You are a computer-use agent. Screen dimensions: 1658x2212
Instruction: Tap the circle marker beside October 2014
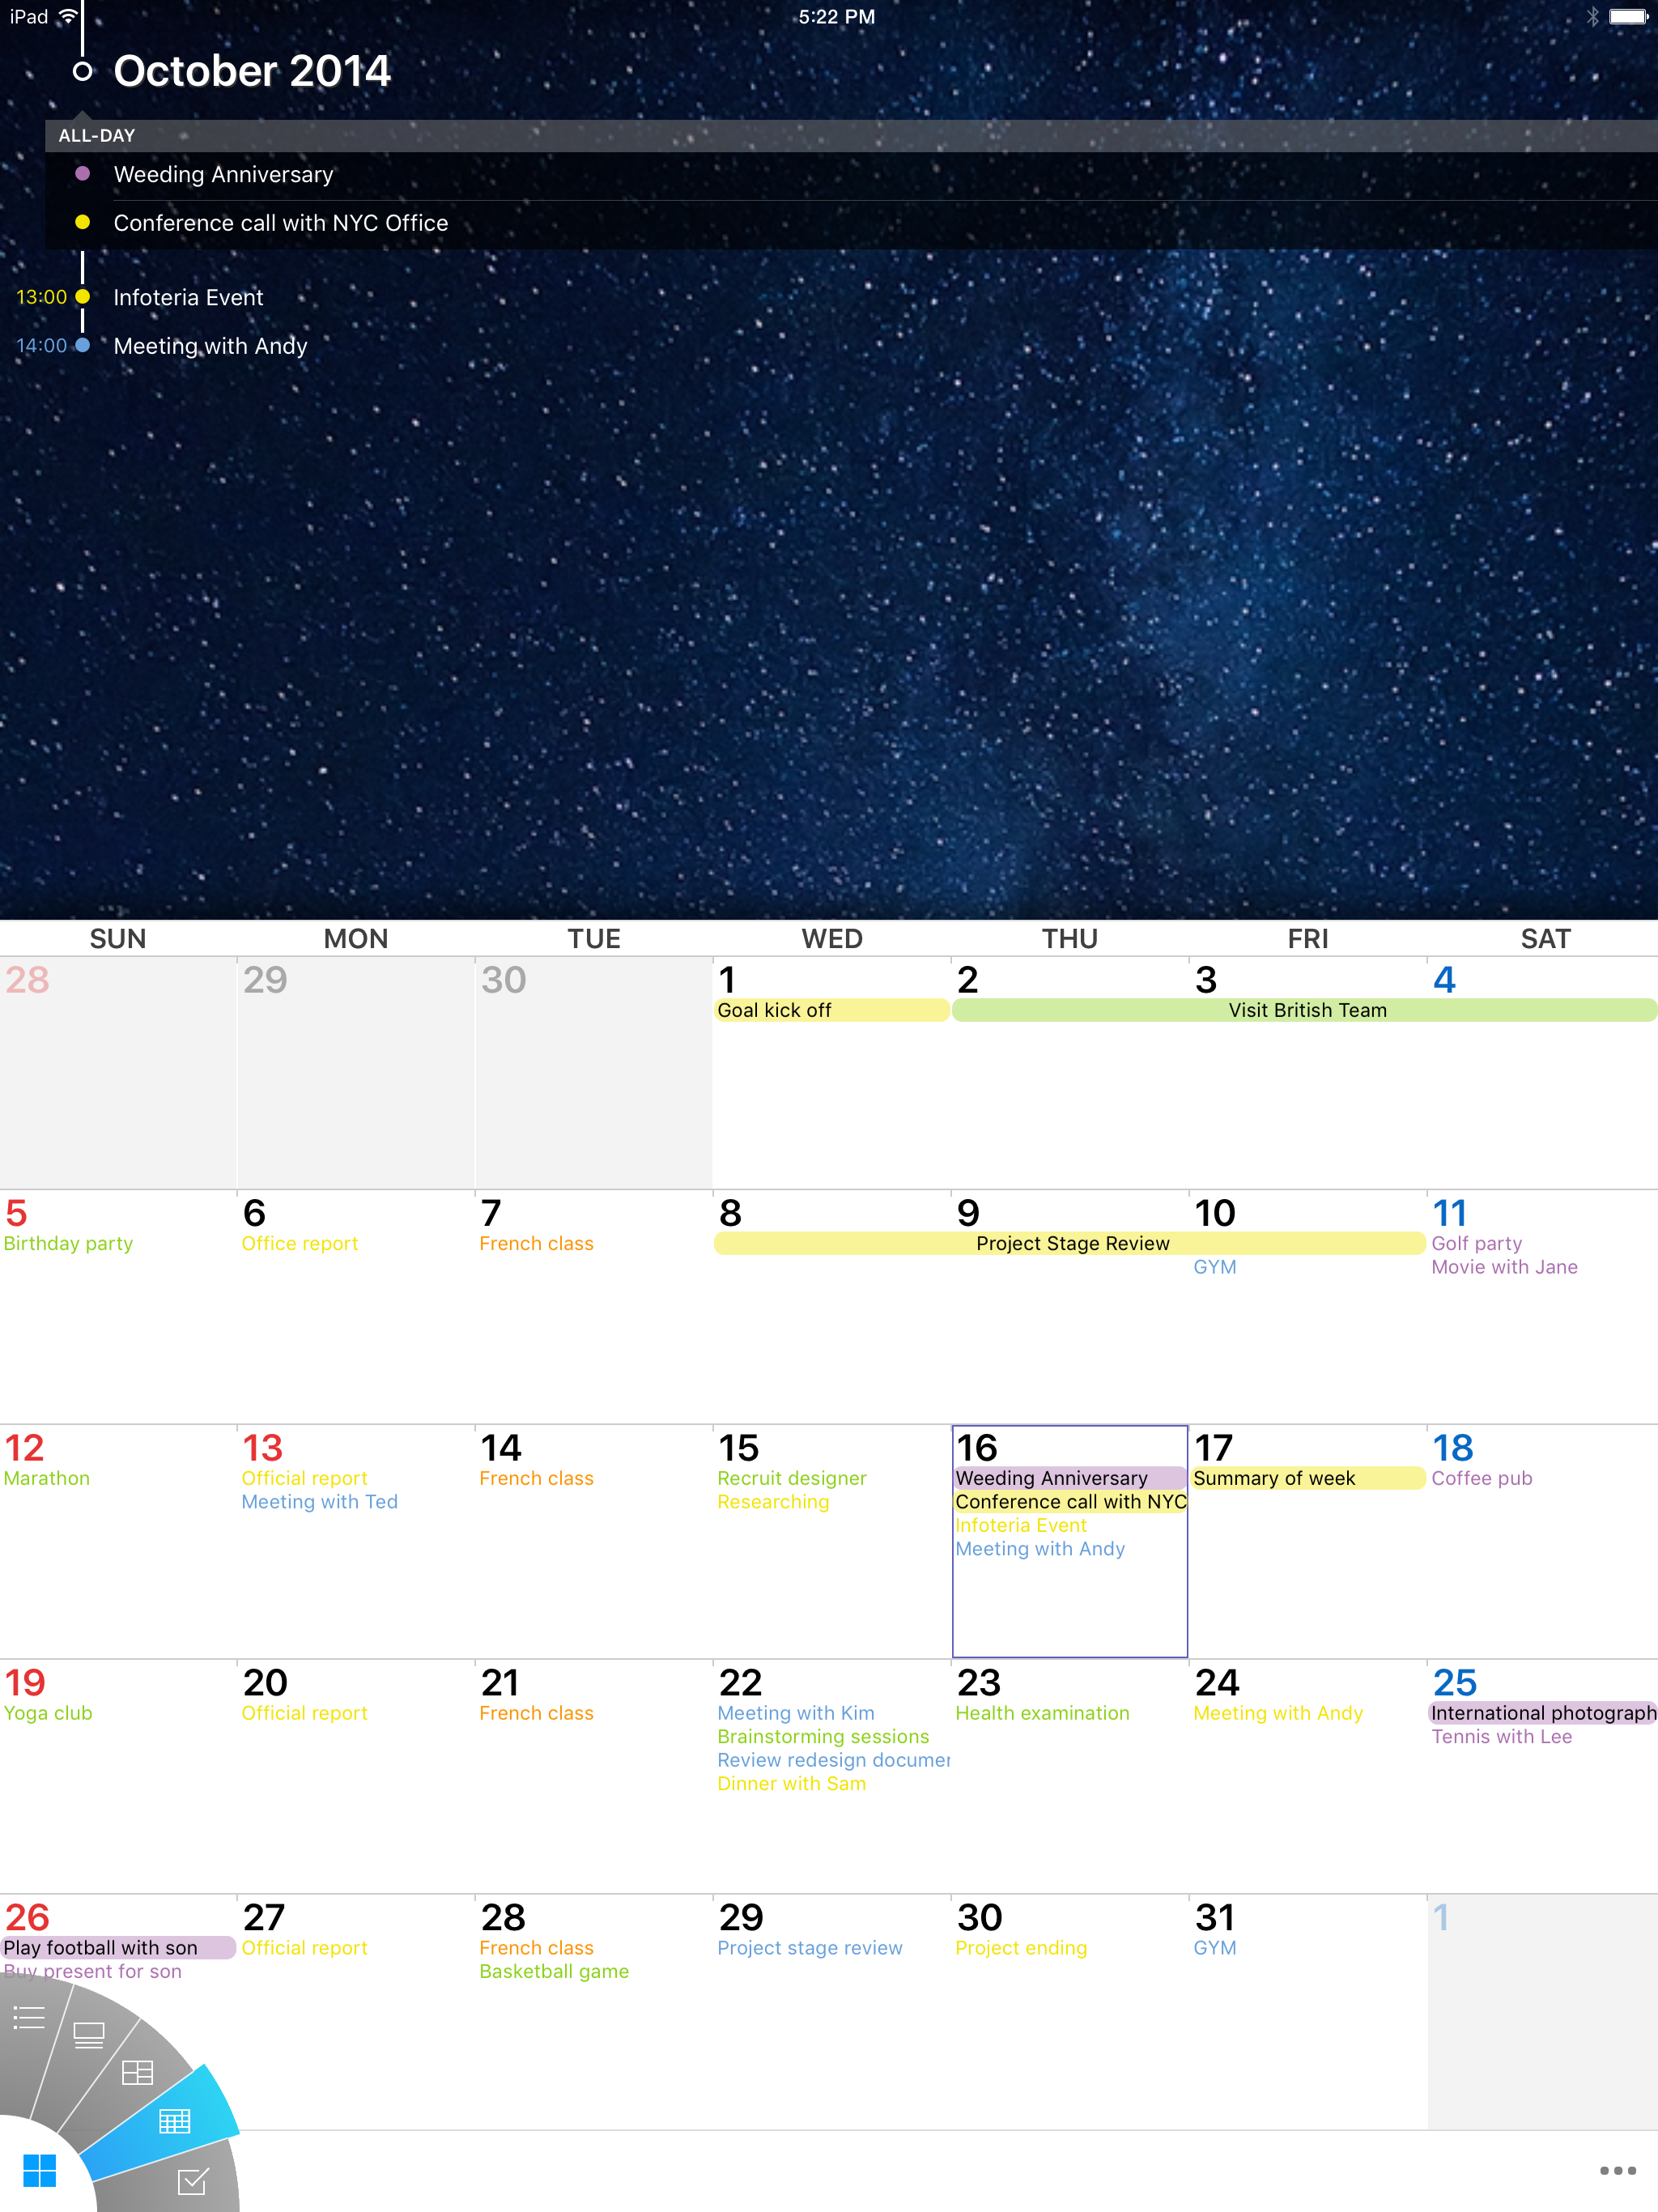[x=83, y=71]
